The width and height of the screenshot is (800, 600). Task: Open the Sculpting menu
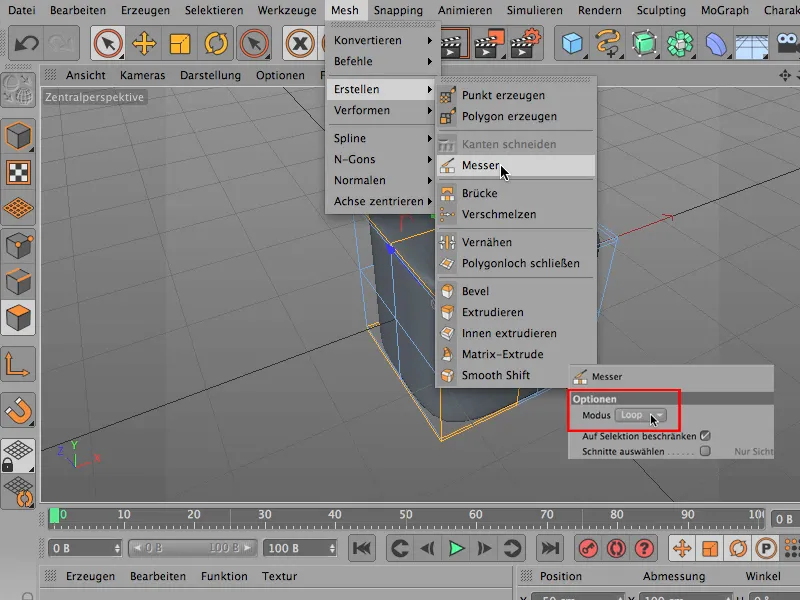(x=661, y=10)
